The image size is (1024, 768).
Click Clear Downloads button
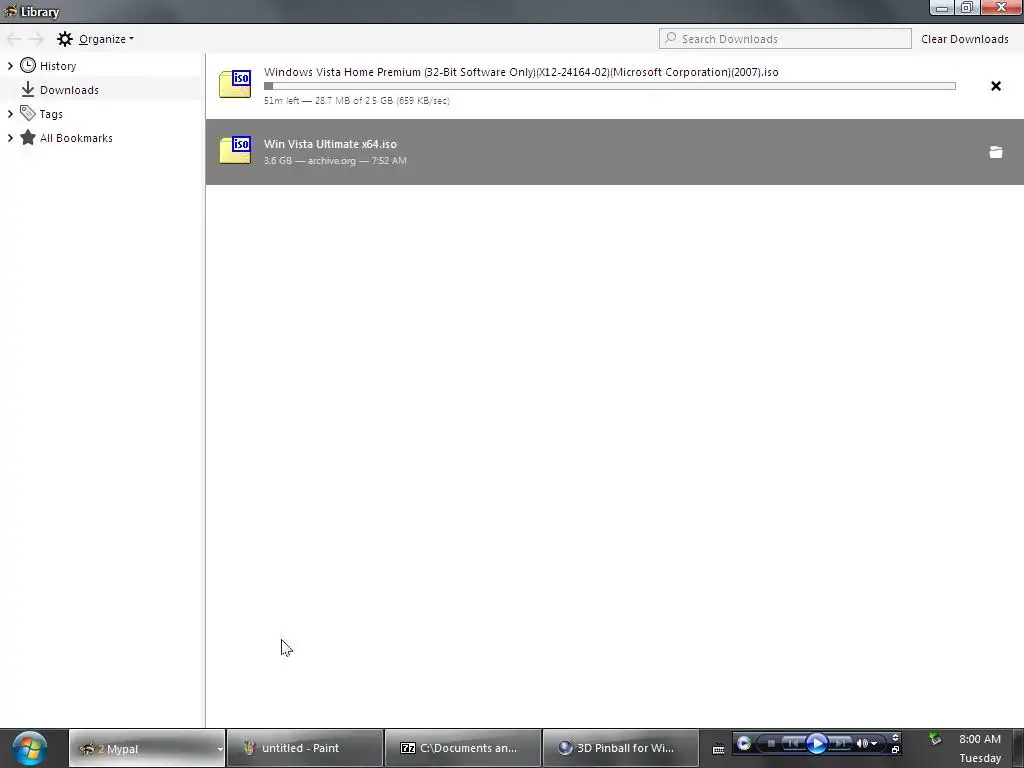click(965, 39)
